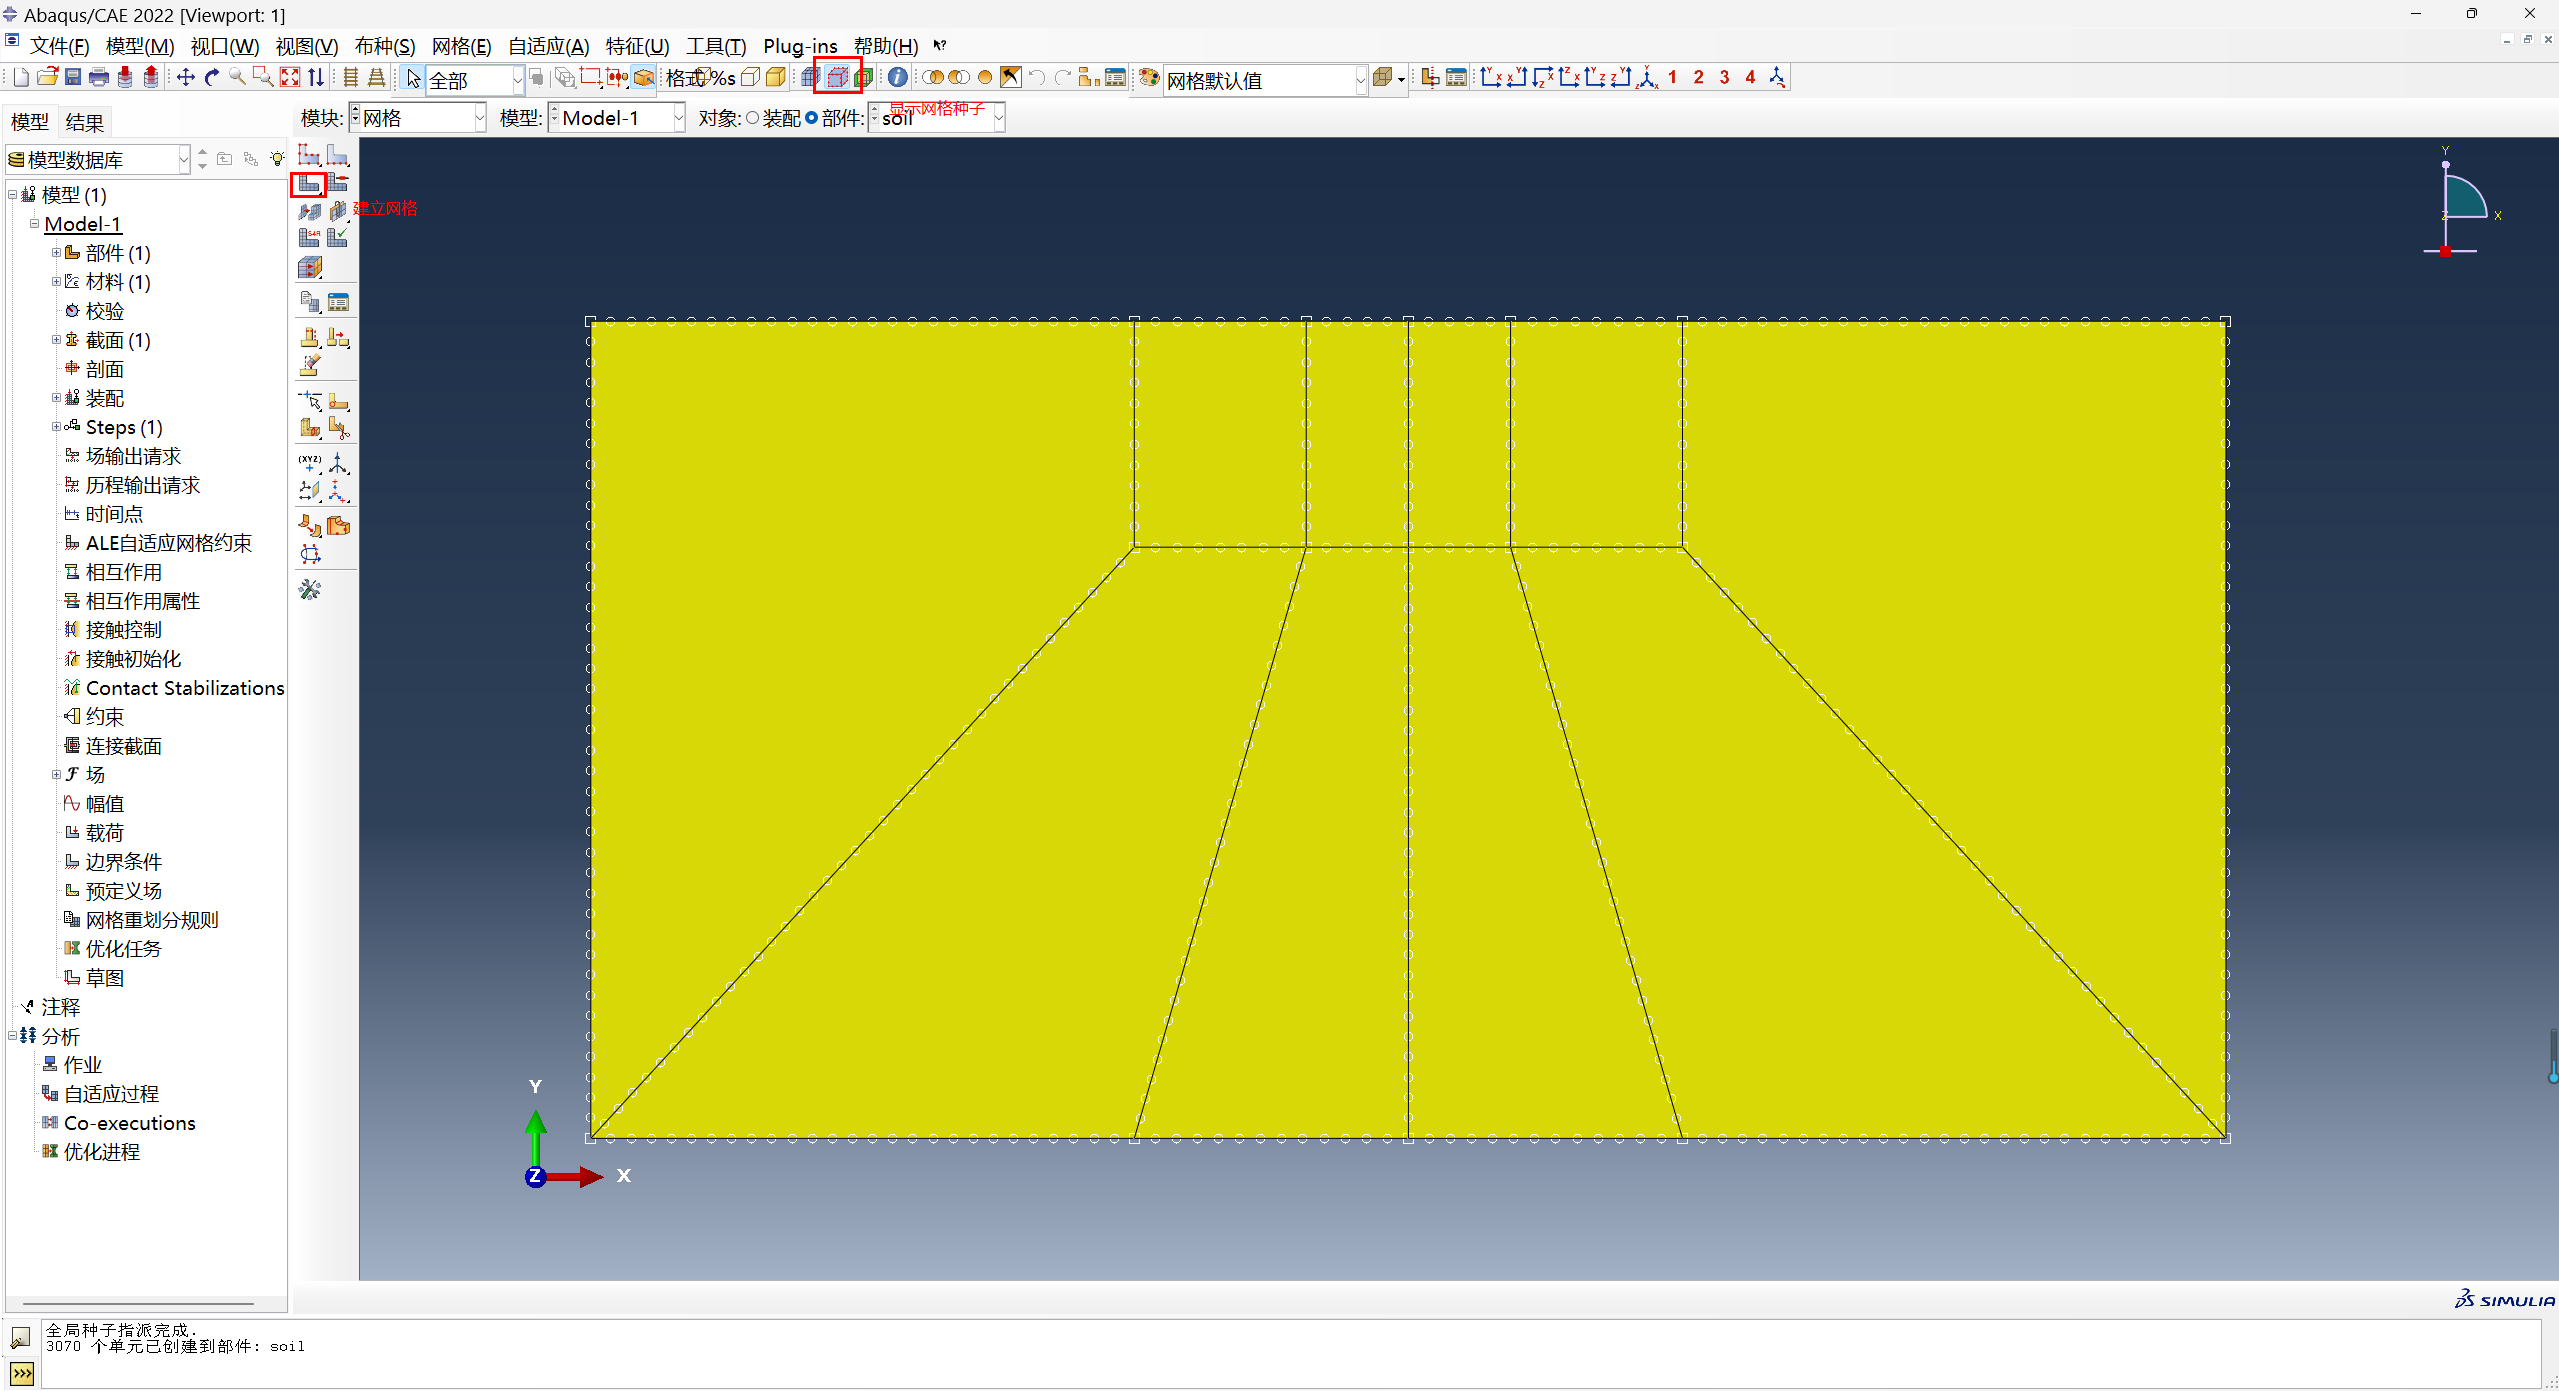Screen dimensions: 2559x1391
Task: Apply the XY front view icon
Action: click(1491, 77)
